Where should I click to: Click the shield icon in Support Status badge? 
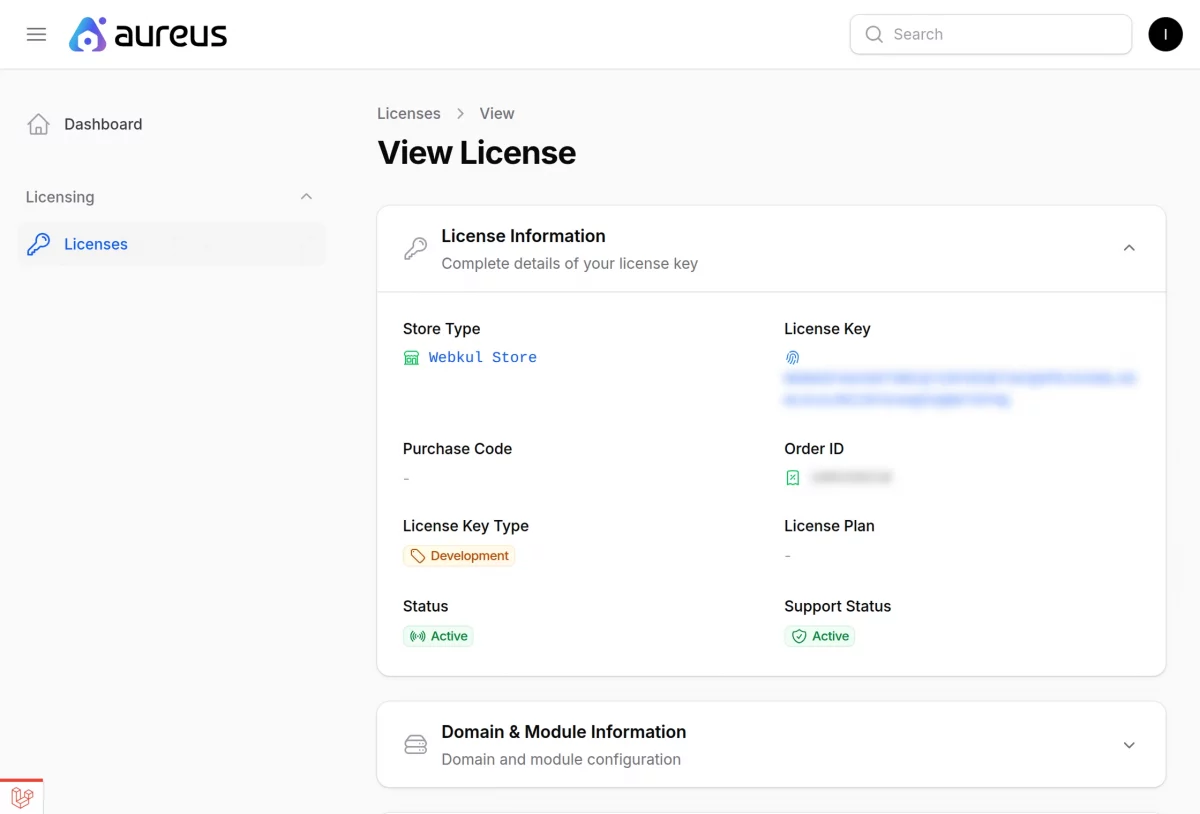click(x=799, y=636)
